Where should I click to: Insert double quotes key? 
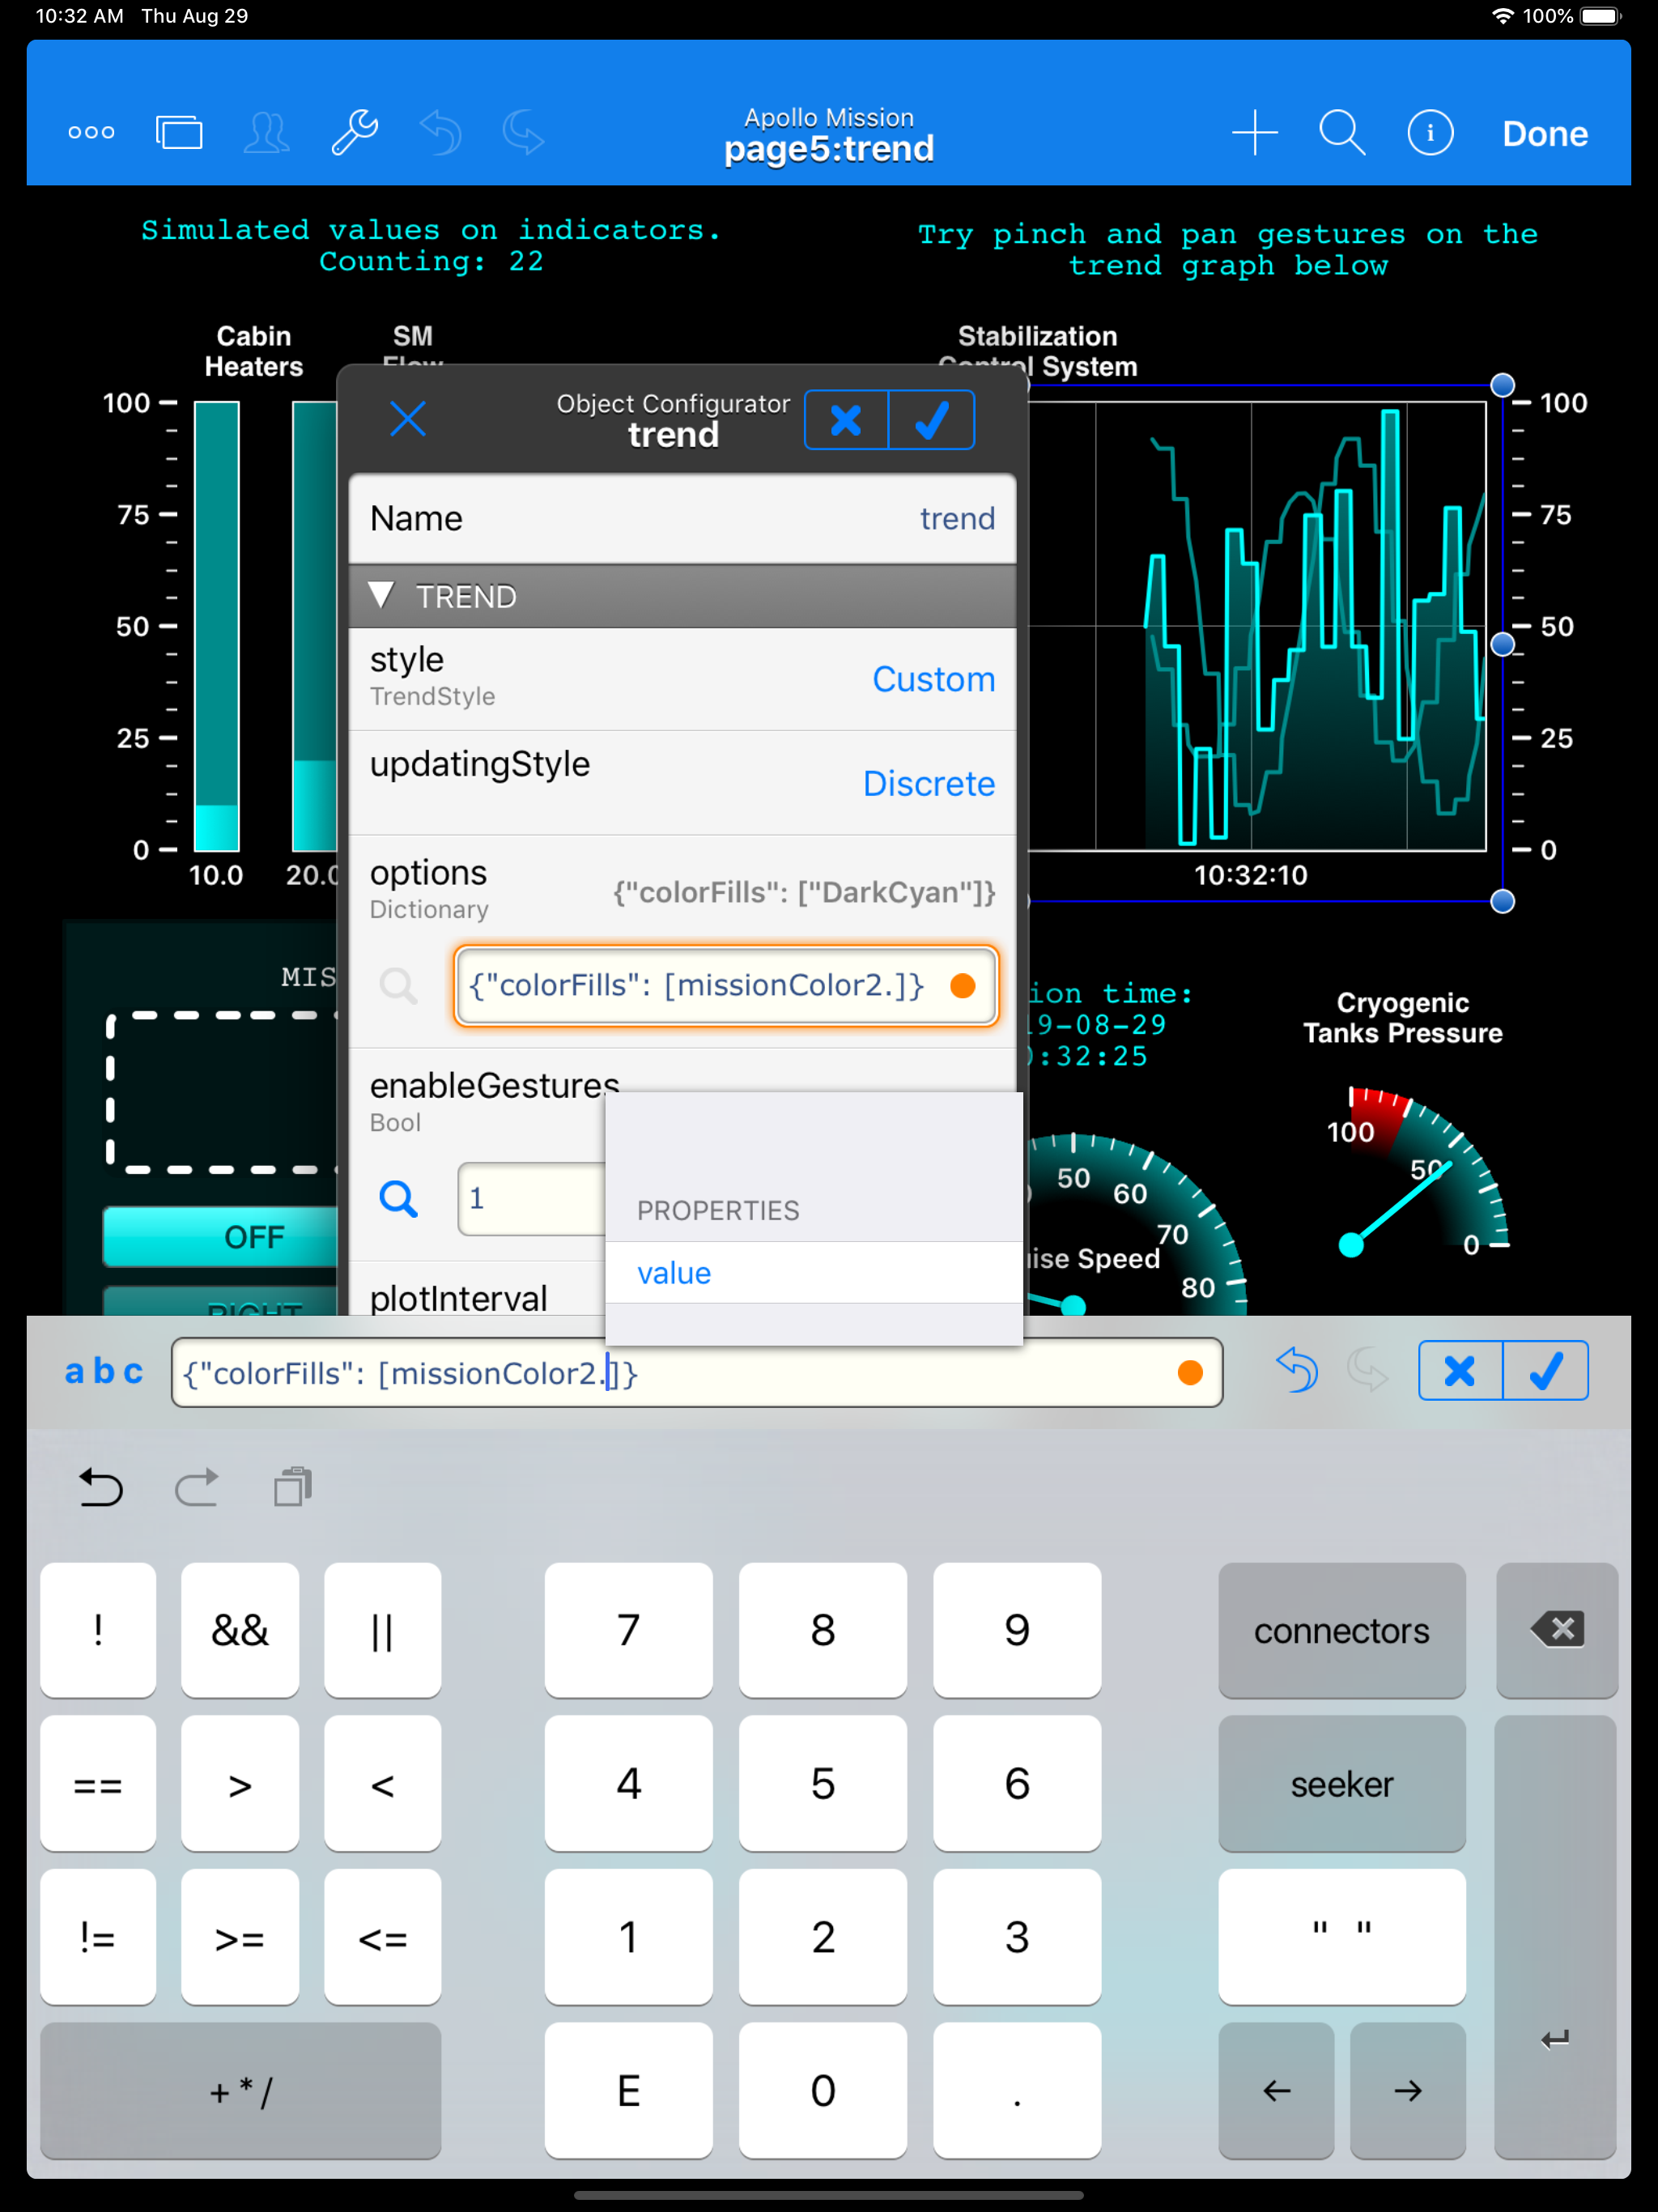pyautogui.click(x=1342, y=1938)
